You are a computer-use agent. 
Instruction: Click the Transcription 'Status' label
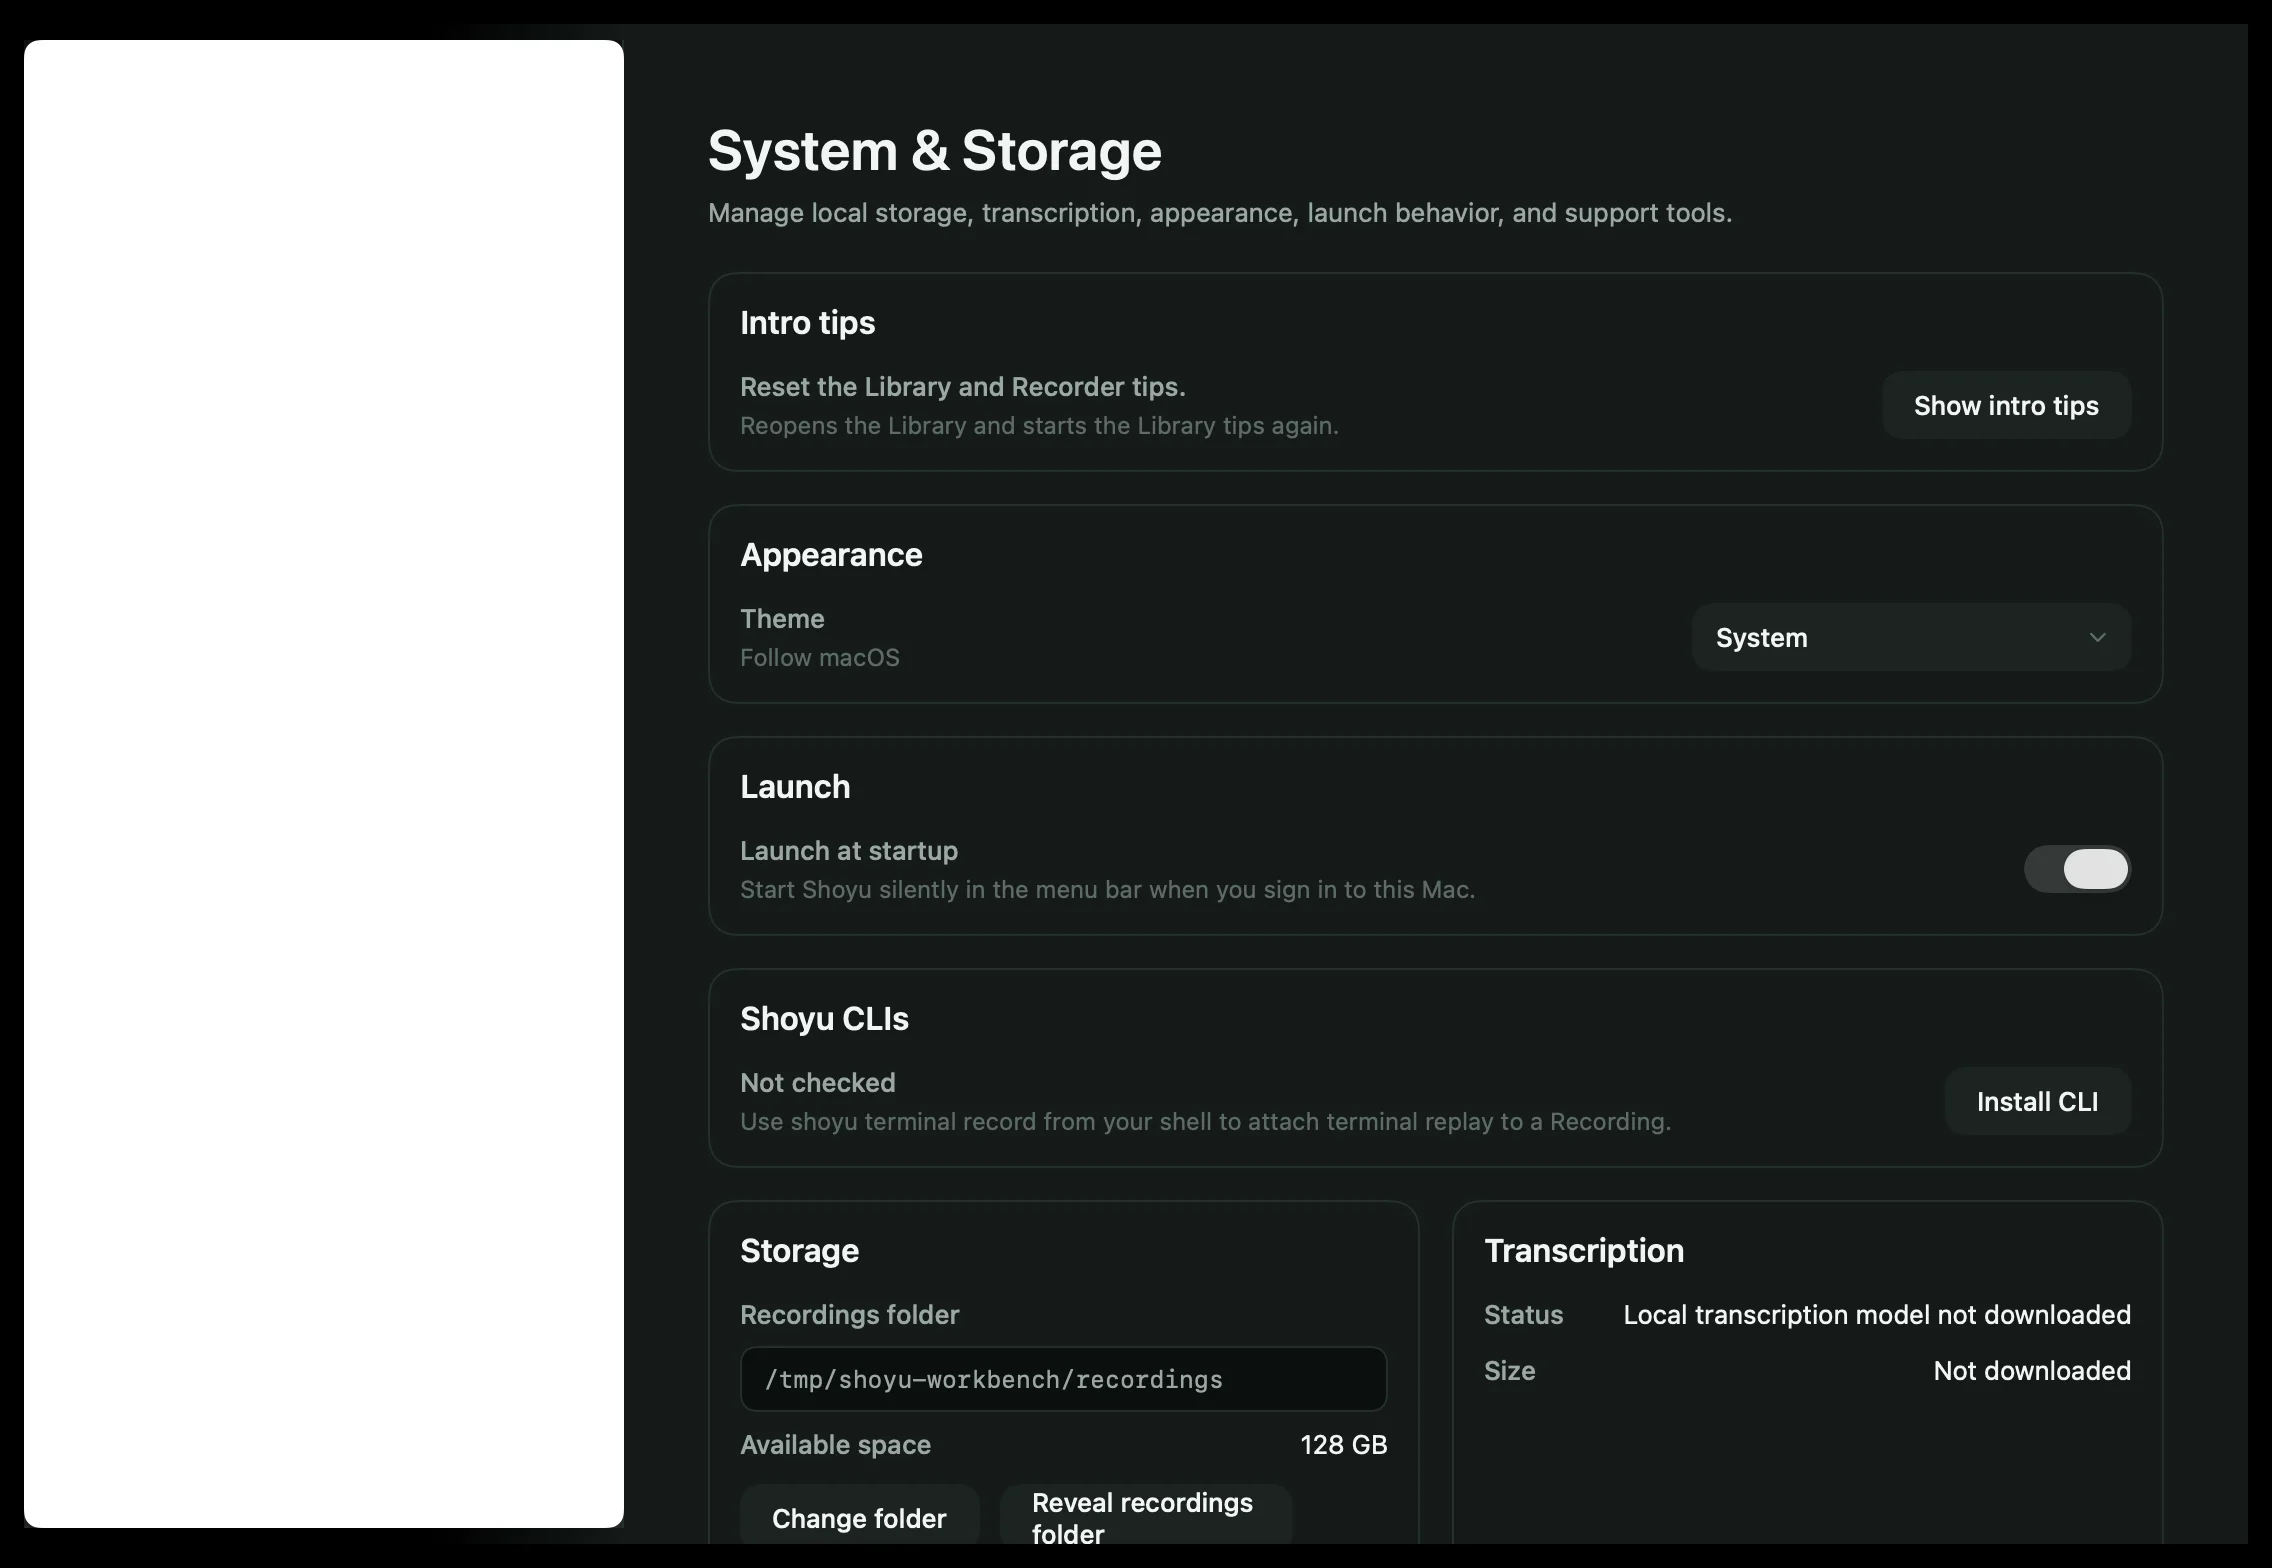point(1523,1314)
